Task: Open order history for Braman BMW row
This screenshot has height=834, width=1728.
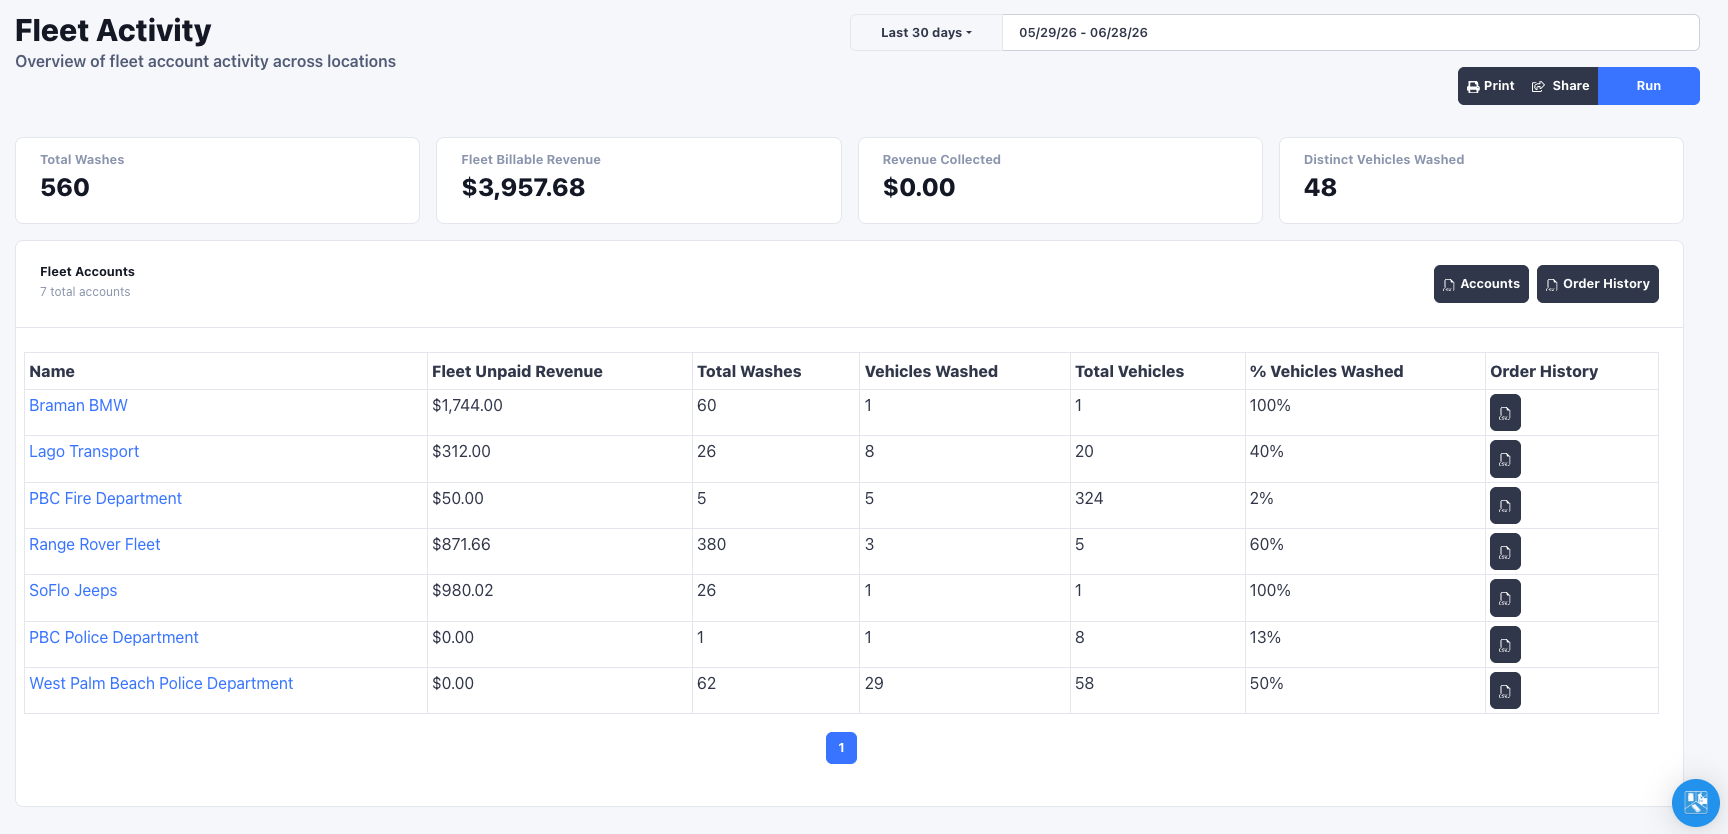Action: pyautogui.click(x=1505, y=412)
